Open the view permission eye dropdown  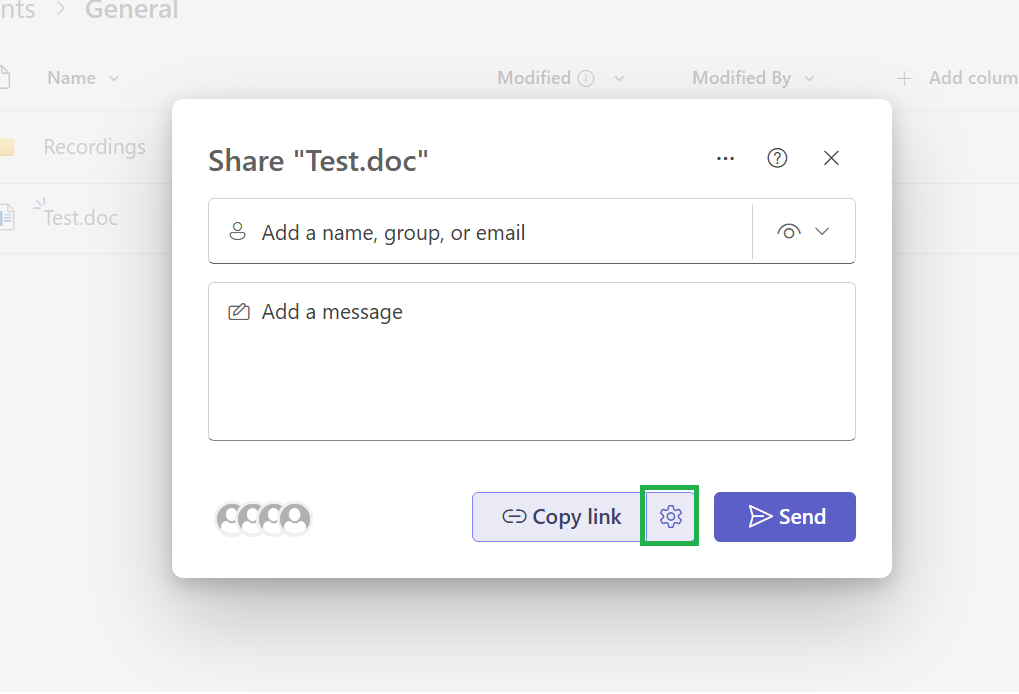[803, 231]
